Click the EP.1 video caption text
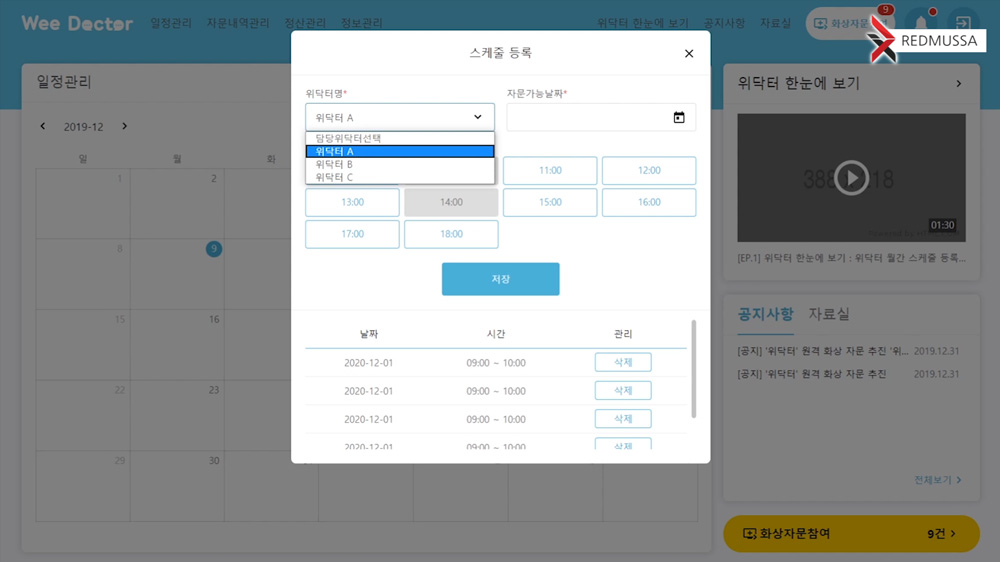This screenshot has height=562, width=1000. pos(851,258)
